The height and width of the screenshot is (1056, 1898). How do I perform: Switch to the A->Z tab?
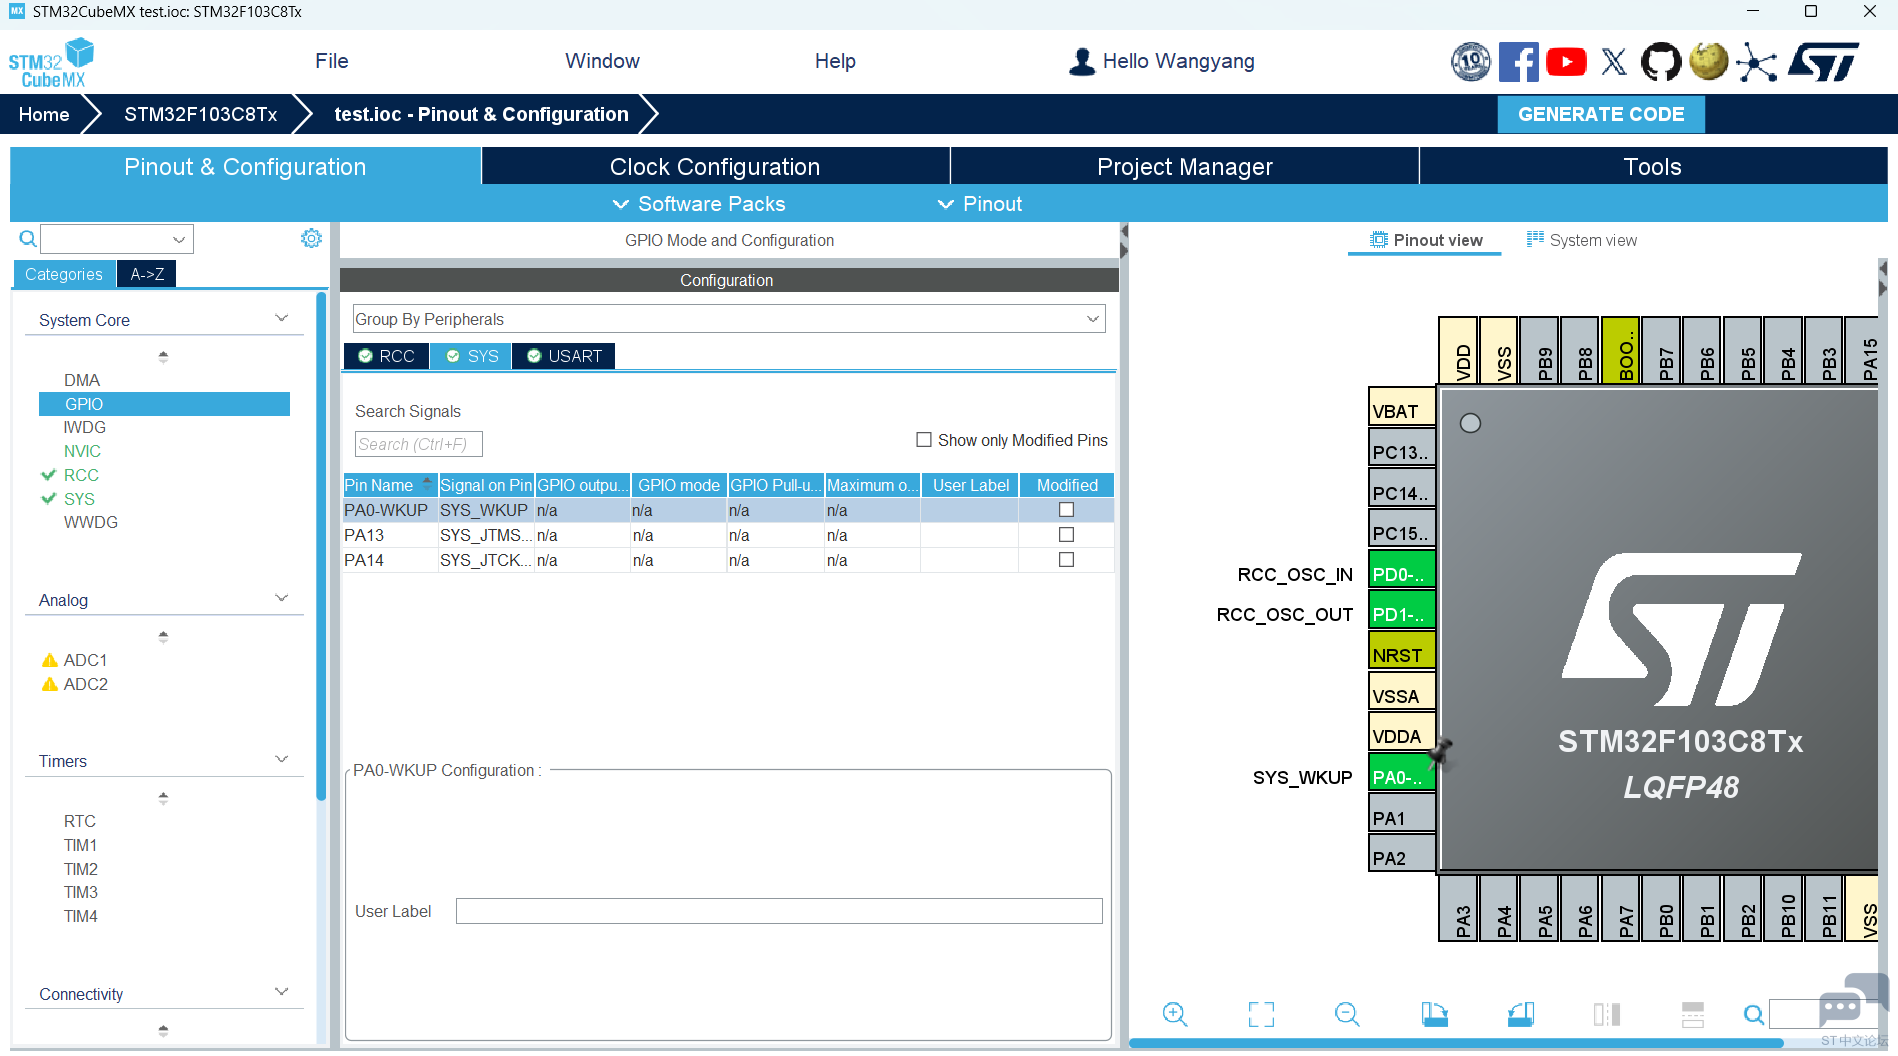[147, 274]
